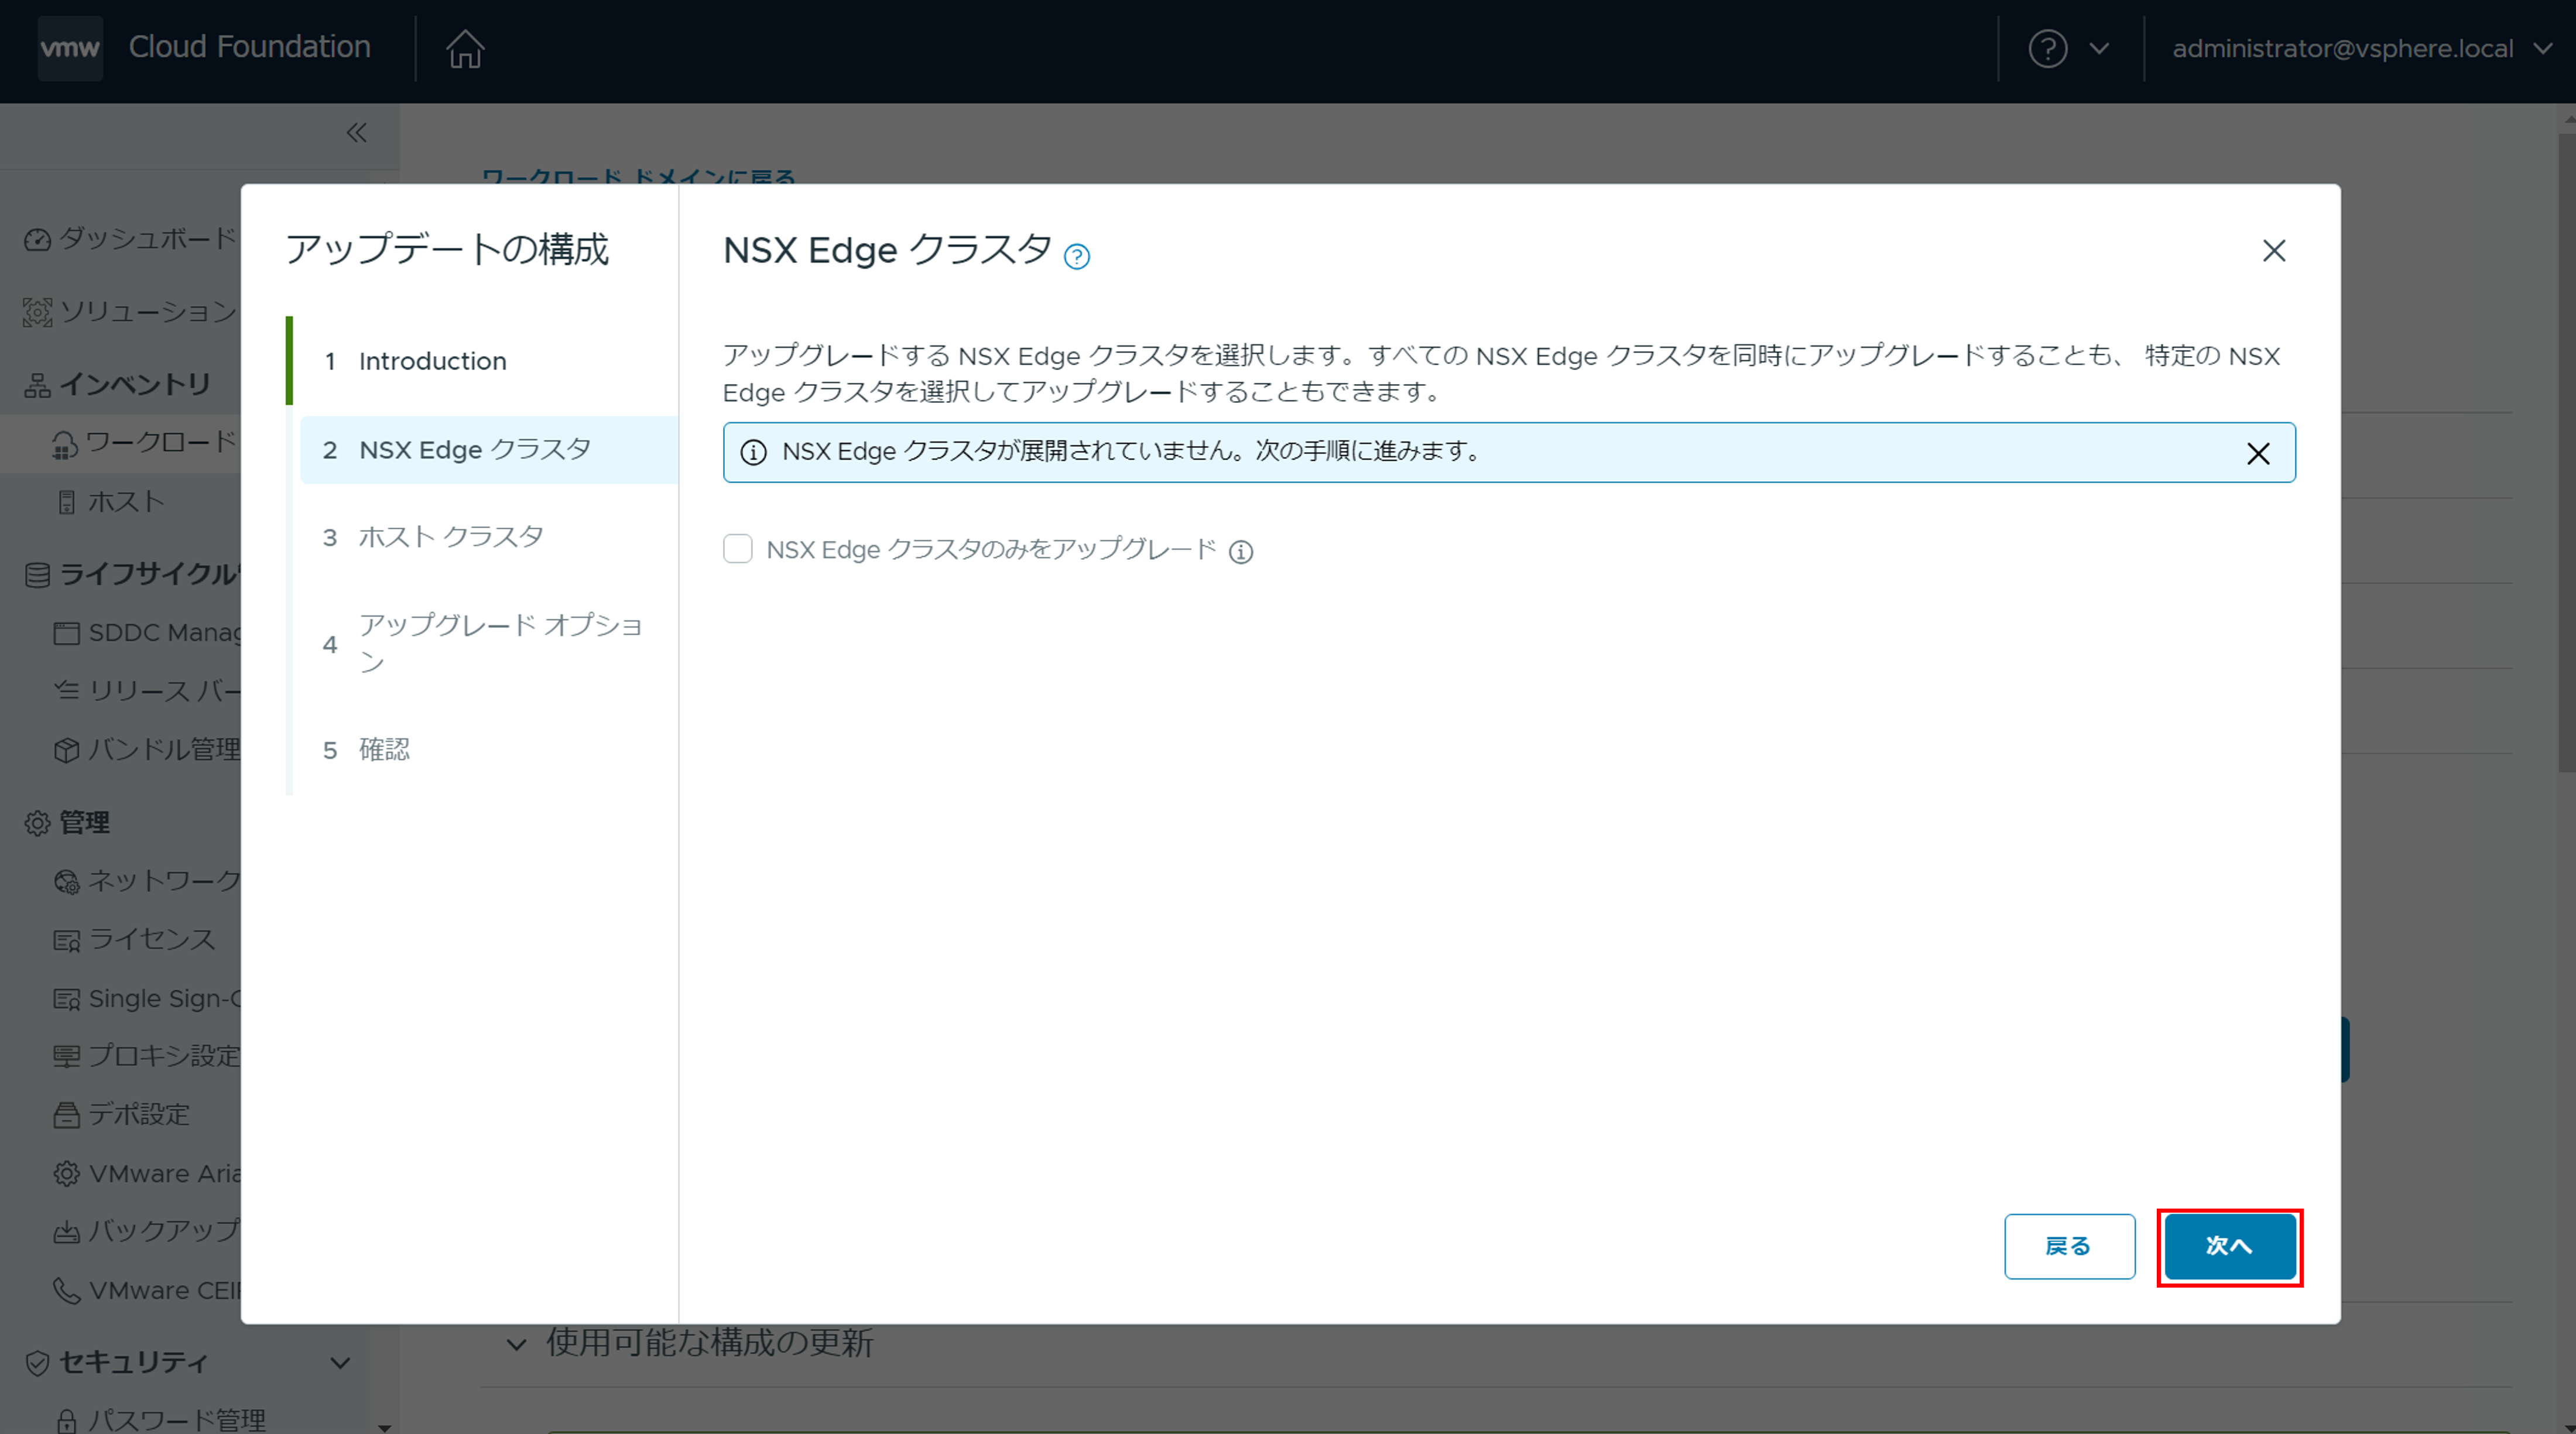Click the ライフサイクル section database icon

pos(37,574)
